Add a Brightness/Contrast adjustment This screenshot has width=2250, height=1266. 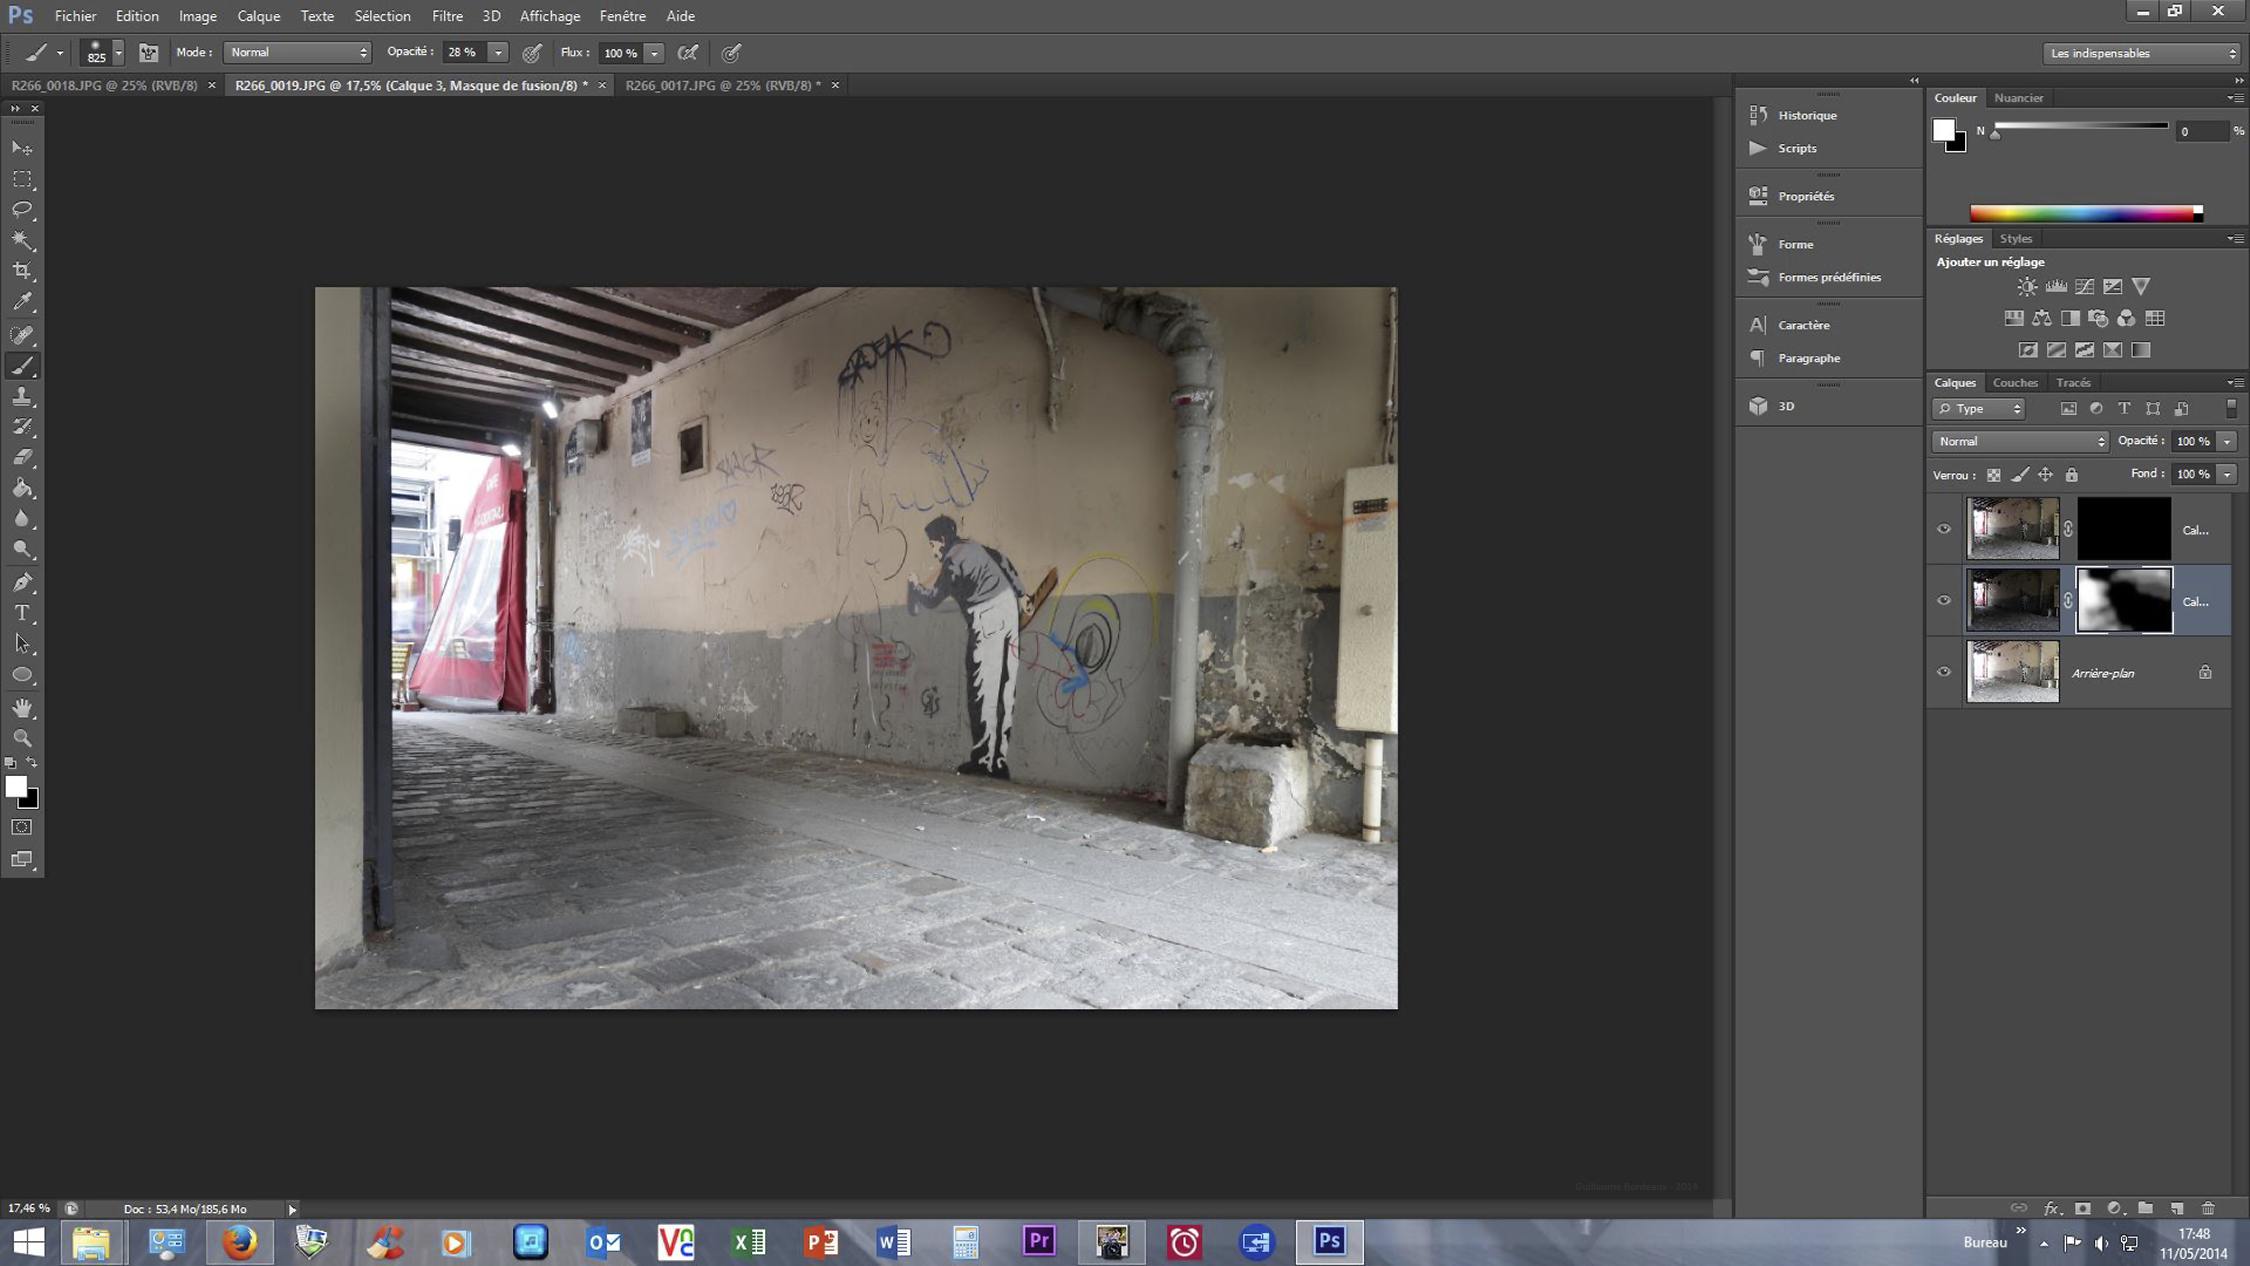coord(2026,287)
